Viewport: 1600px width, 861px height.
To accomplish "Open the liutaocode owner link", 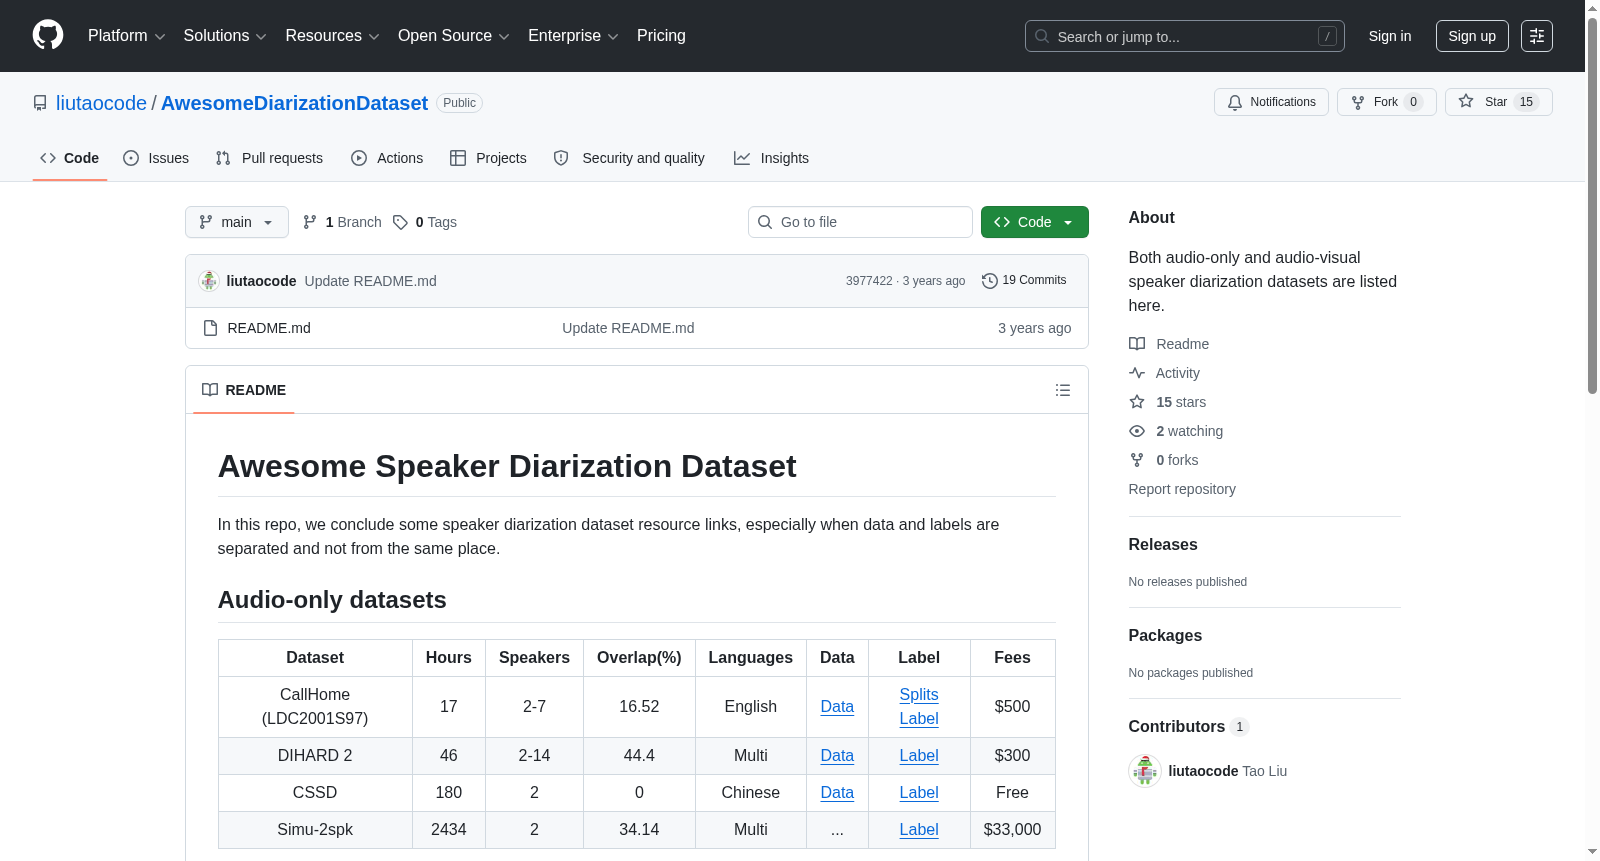I will click(101, 103).
